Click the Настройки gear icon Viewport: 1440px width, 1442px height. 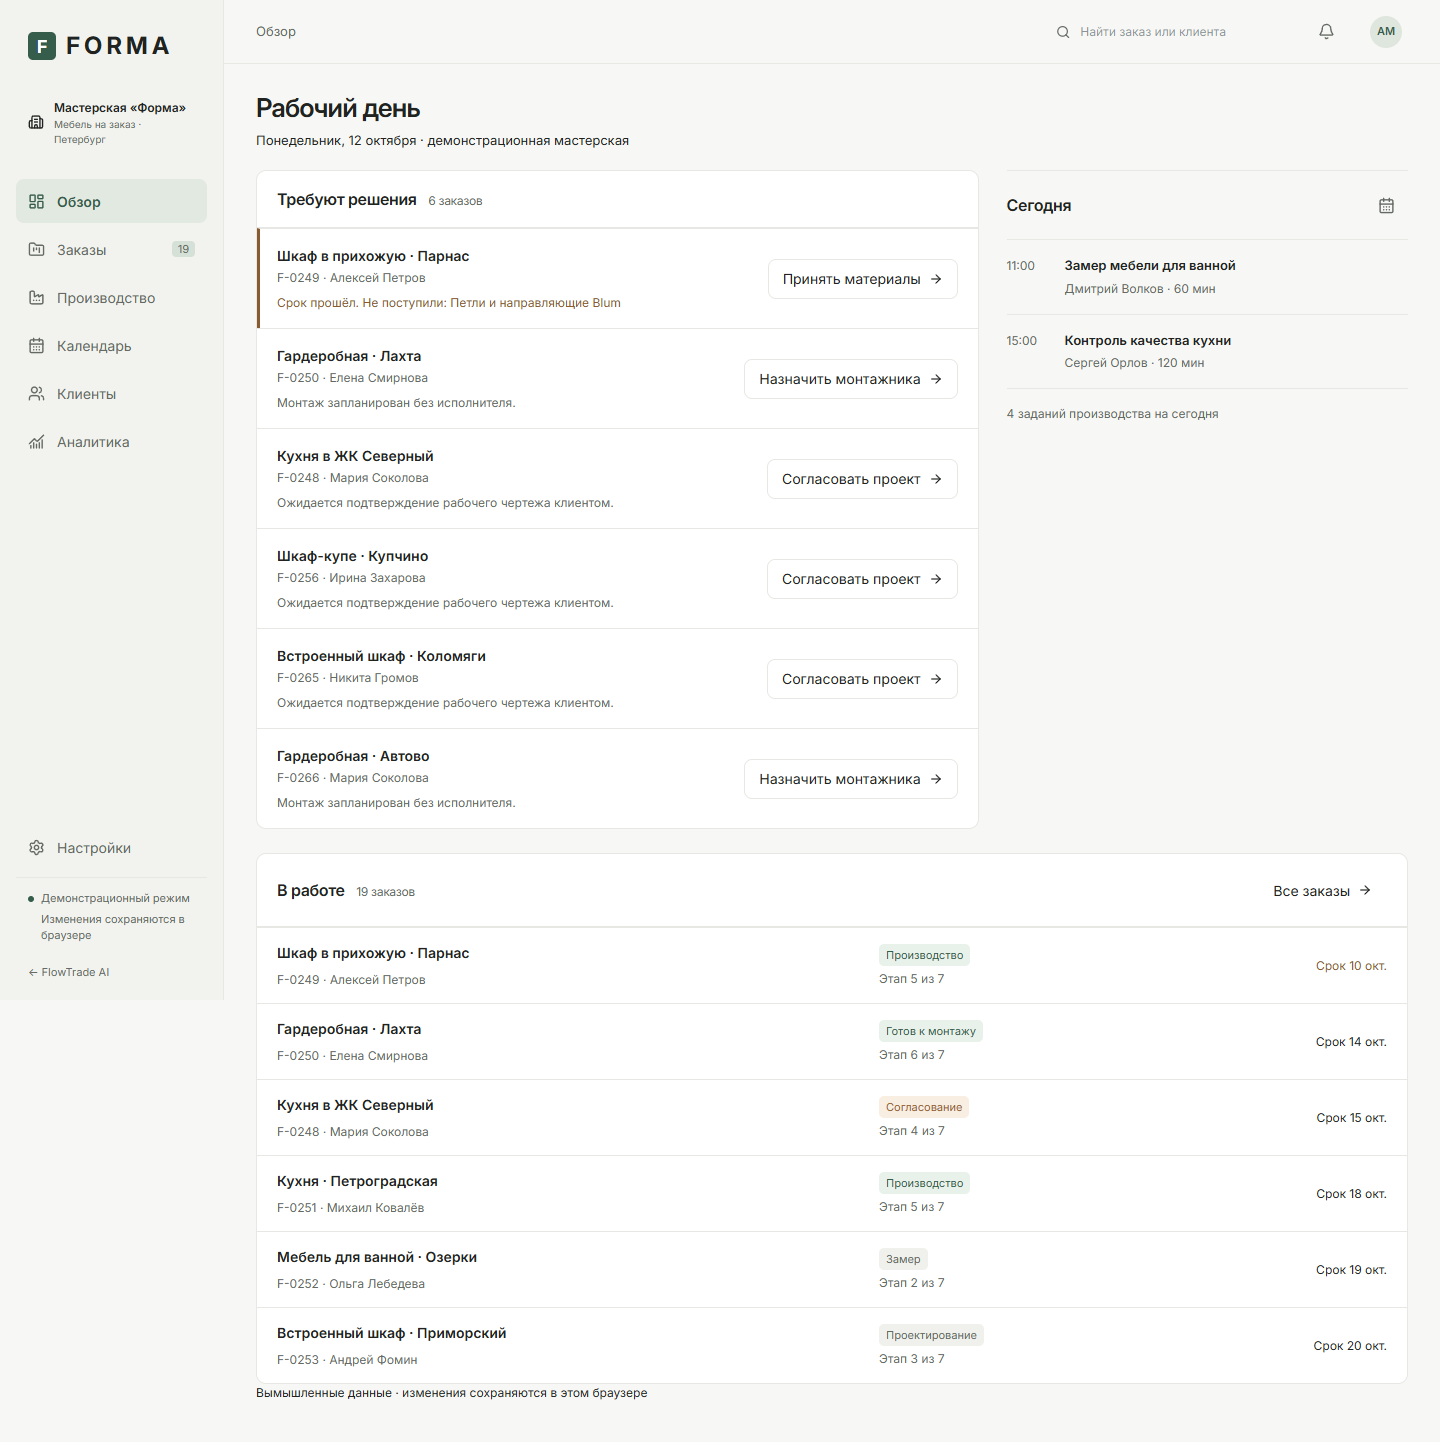(x=37, y=848)
